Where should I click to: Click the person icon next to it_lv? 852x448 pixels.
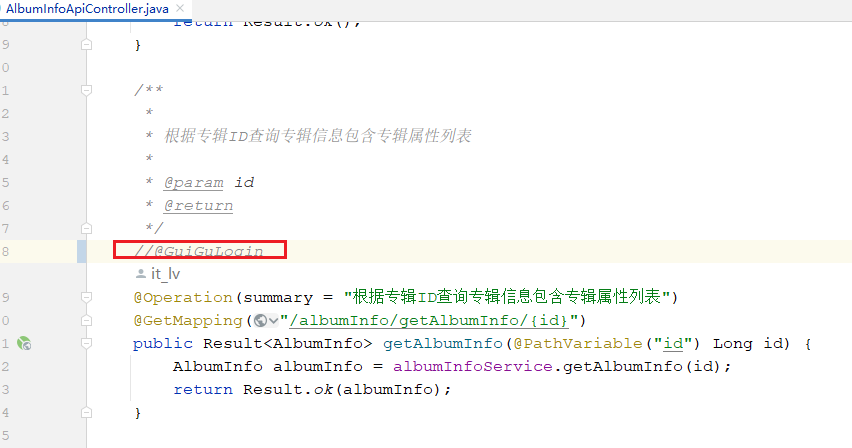click(x=141, y=273)
